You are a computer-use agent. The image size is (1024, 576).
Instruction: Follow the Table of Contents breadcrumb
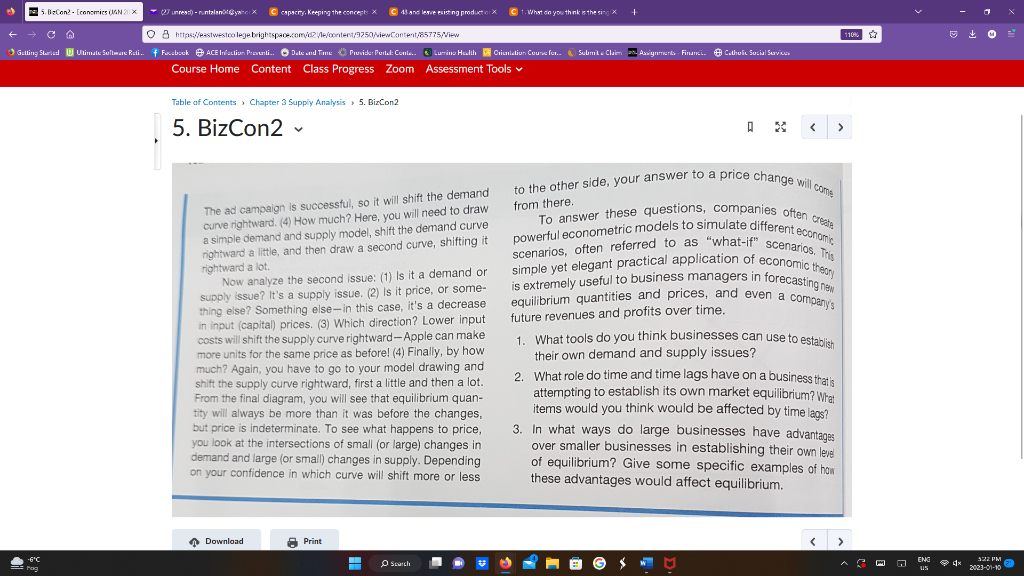(x=204, y=102)
